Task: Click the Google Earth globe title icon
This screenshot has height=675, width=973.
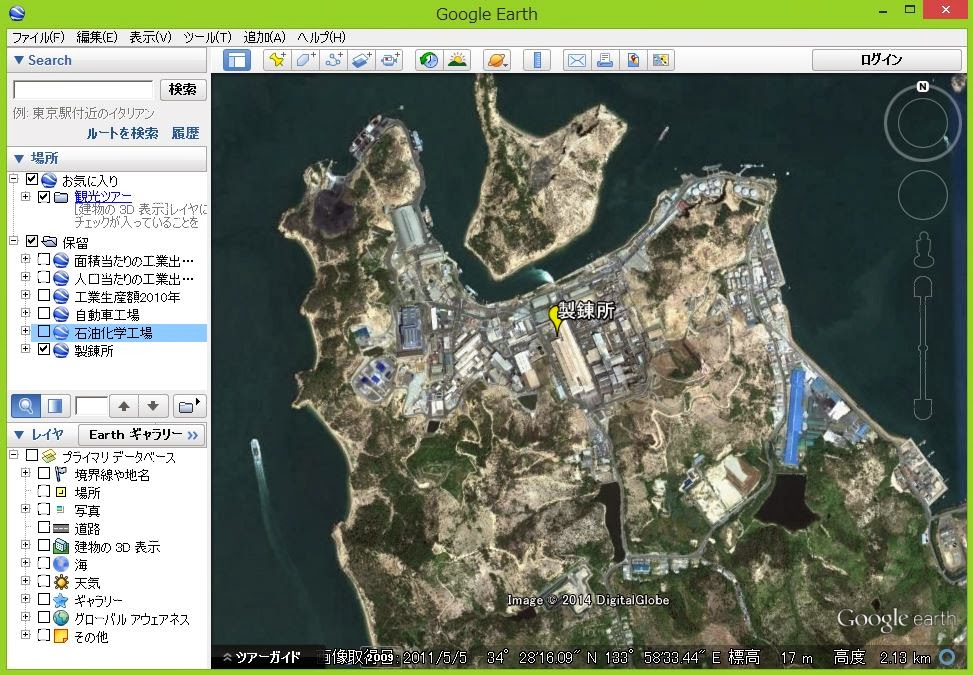Action: pyautogui.click(x=17, y=12)
